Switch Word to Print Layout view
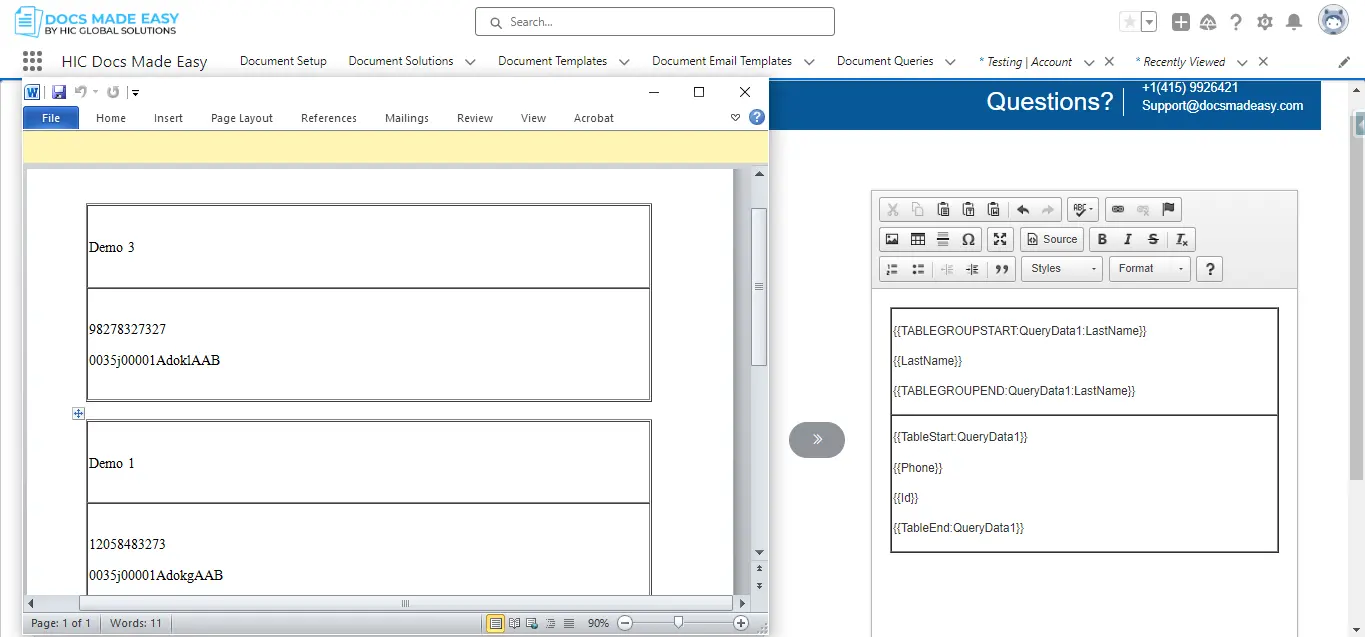The height and width of the screenshot is (637, 1365). click(x=495, y=623)
